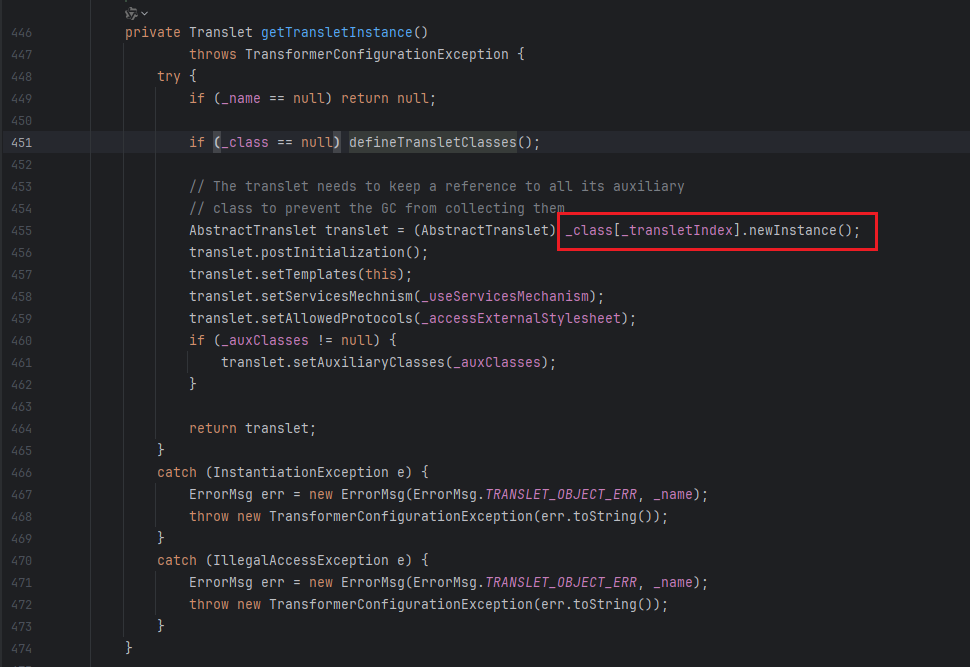Click gutter line number 455
This screenshot has width=970, height=667.
(x=21, y=230)
